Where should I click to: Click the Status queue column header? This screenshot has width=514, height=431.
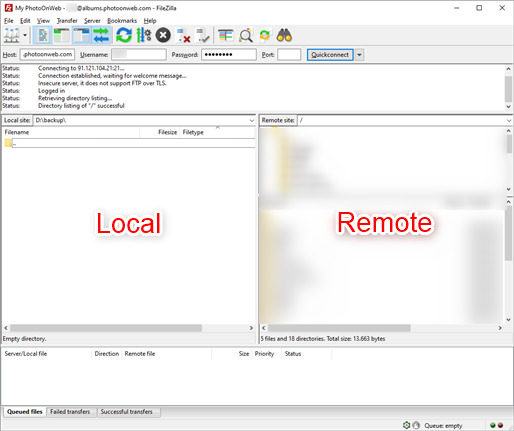coord(307,354)
